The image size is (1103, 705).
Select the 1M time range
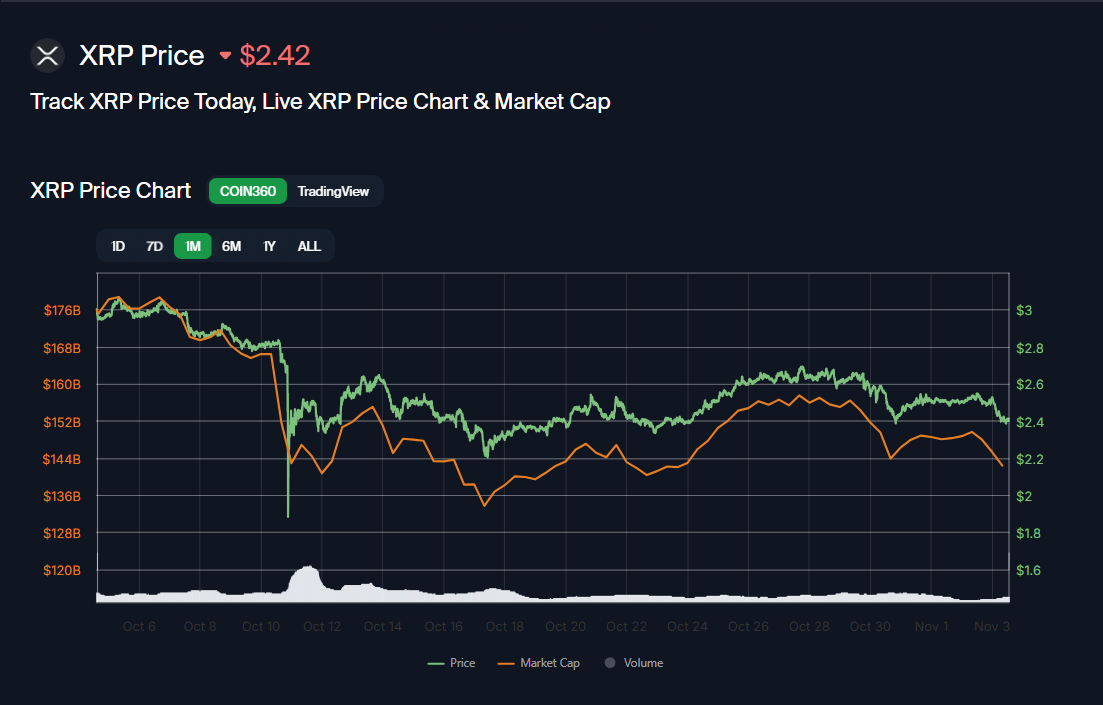[x=193, y=246]
